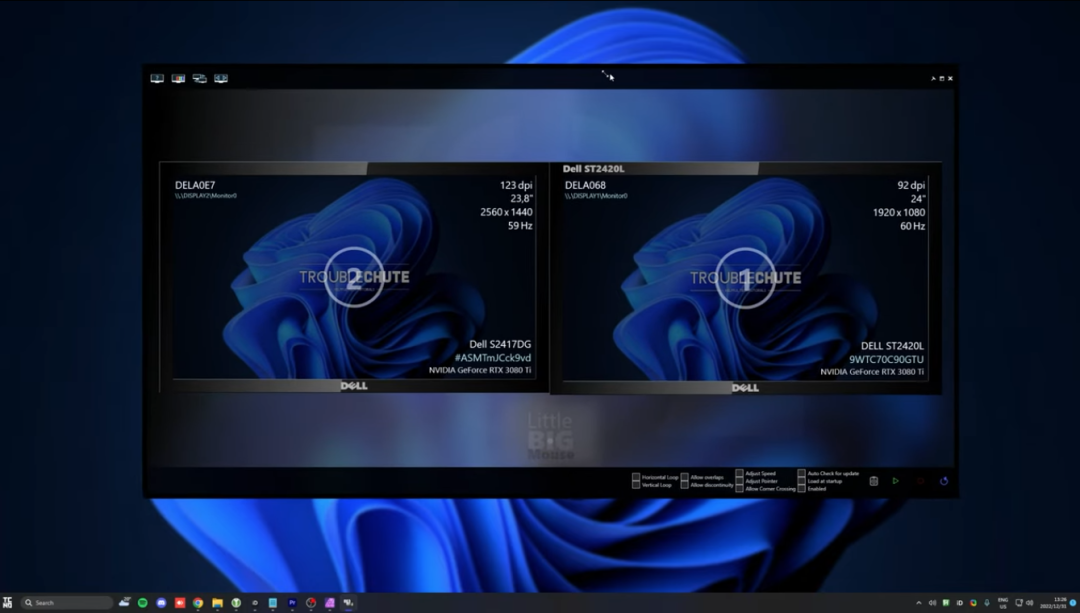Click the Dell ST2420L title above monitor 1

(594, 169)
